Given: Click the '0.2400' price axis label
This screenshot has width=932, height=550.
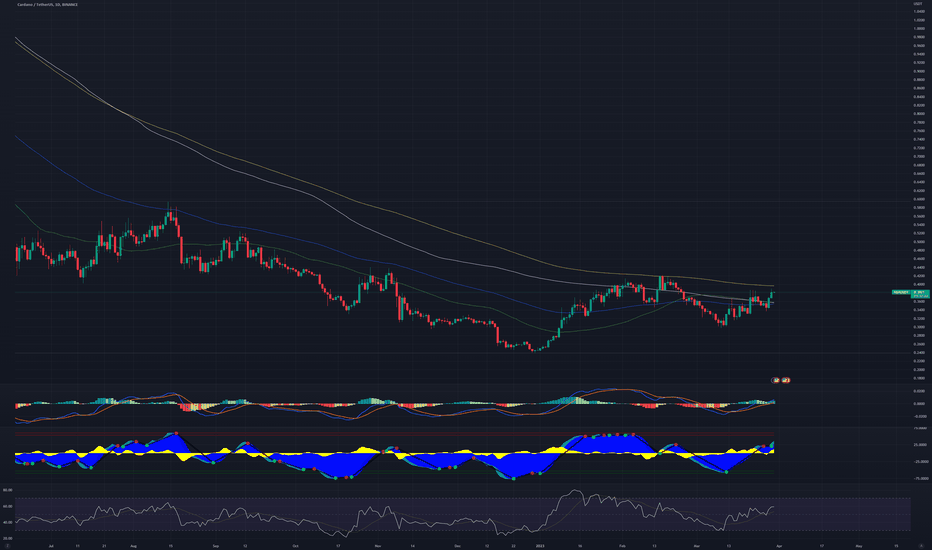Looking at the screenshot, I should (x=919, y=353).
